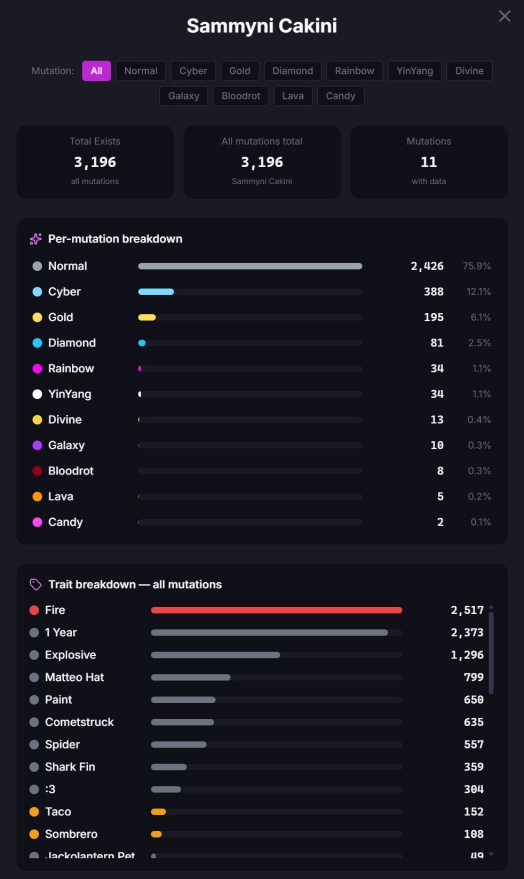This screenshot has height=879, width=524.
Task: Click the Total Exists stat card
Action: (95, 161)
